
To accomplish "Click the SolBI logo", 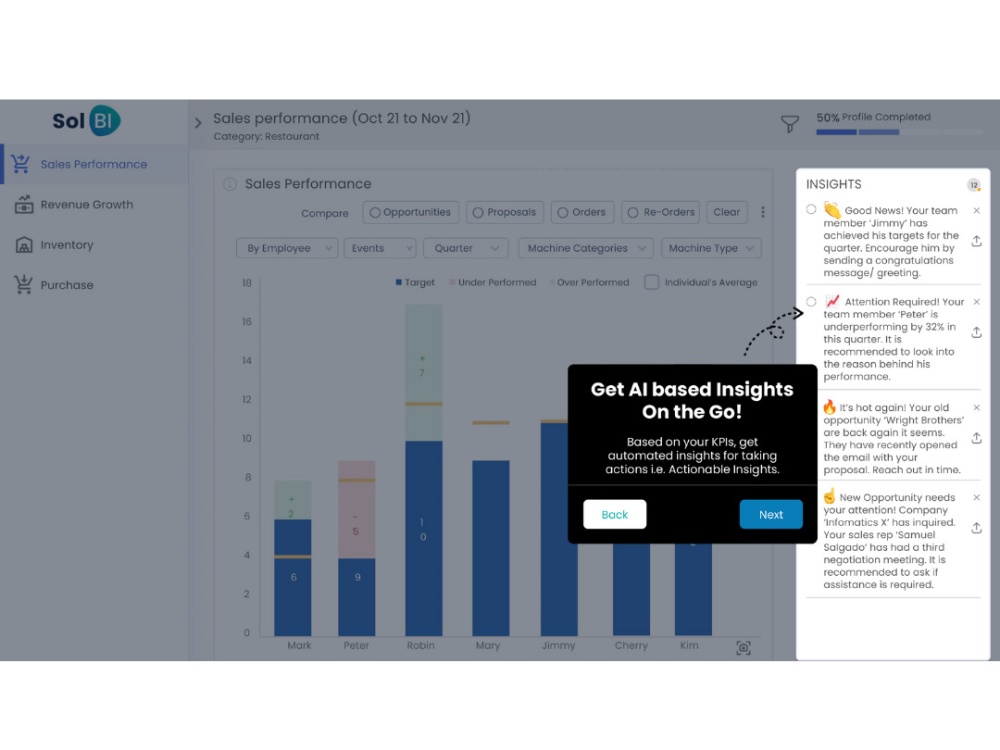I will point(86,121).
